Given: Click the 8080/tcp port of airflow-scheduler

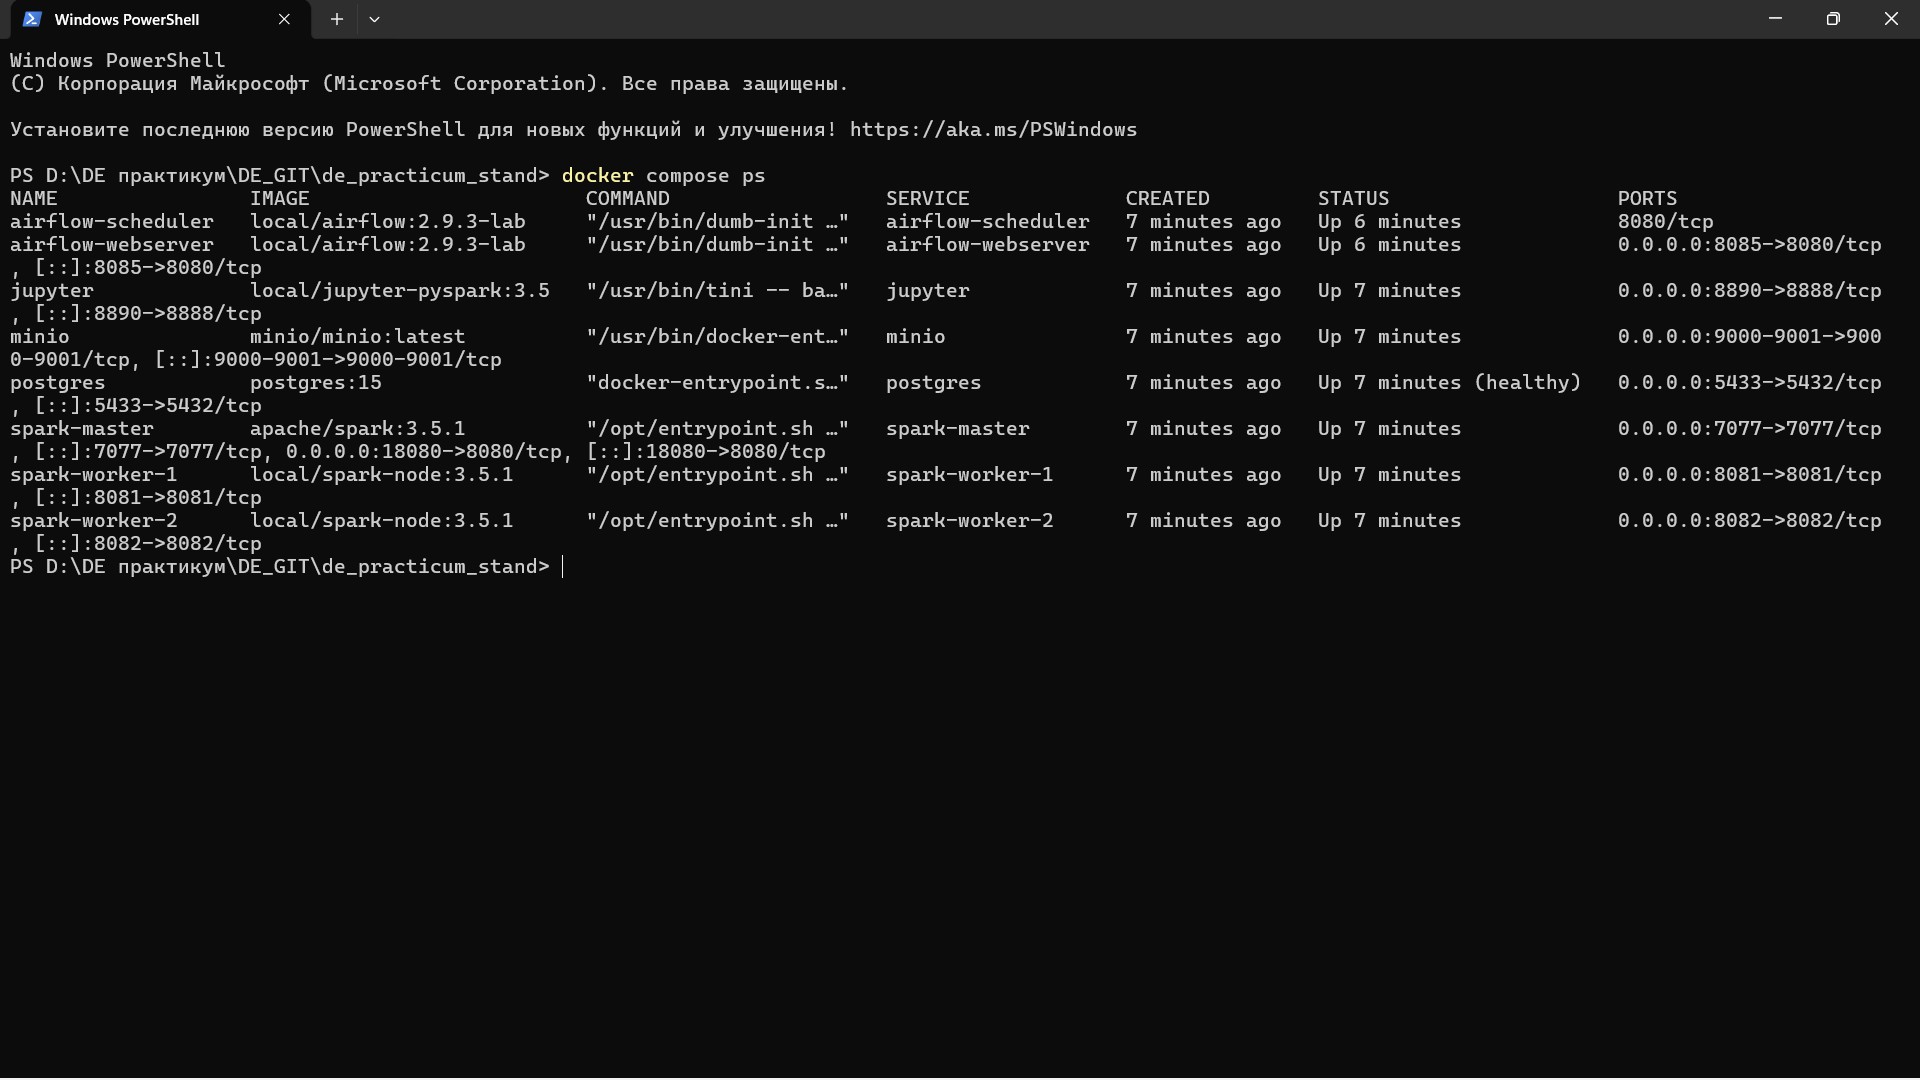Looking at the screenshot, I should [1666, 222].
